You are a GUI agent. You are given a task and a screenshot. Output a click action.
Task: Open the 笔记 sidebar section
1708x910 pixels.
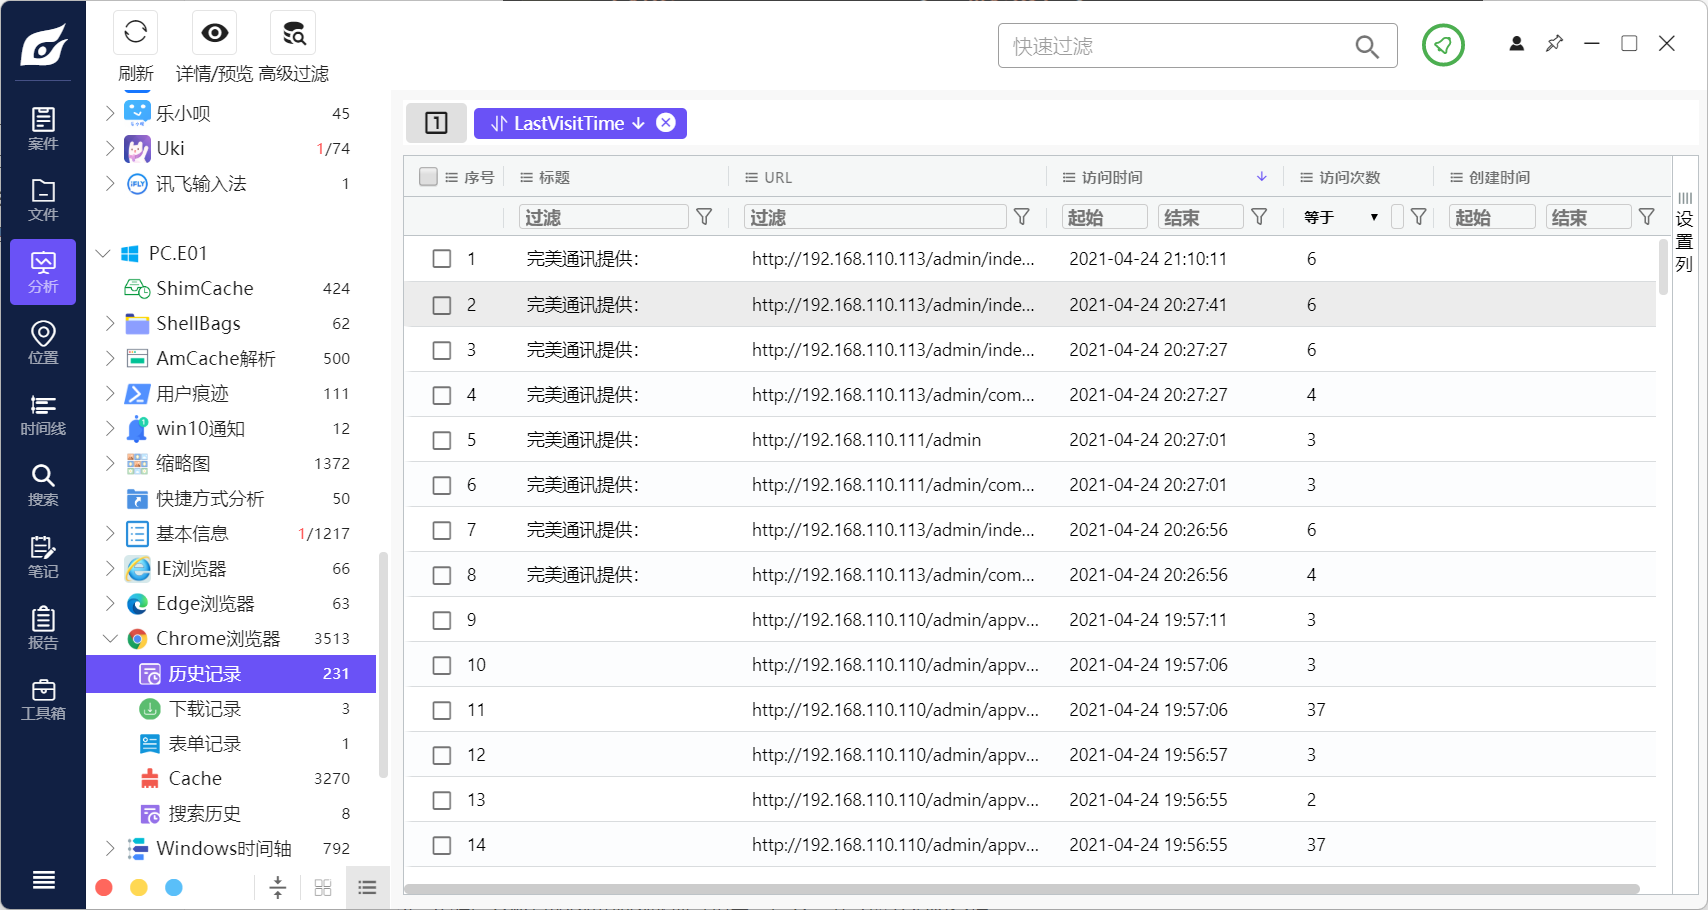coord(43,557)
